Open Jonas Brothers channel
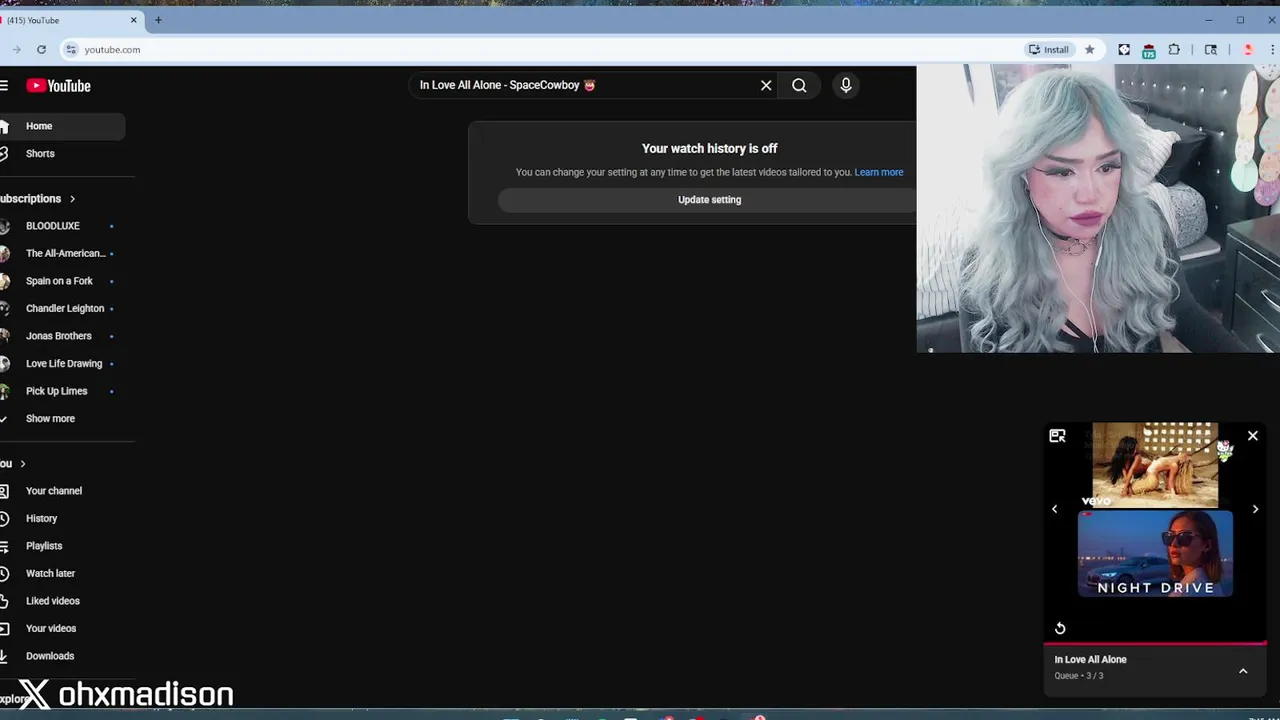Screen dimensions: 1280x720 coord(59,336)
